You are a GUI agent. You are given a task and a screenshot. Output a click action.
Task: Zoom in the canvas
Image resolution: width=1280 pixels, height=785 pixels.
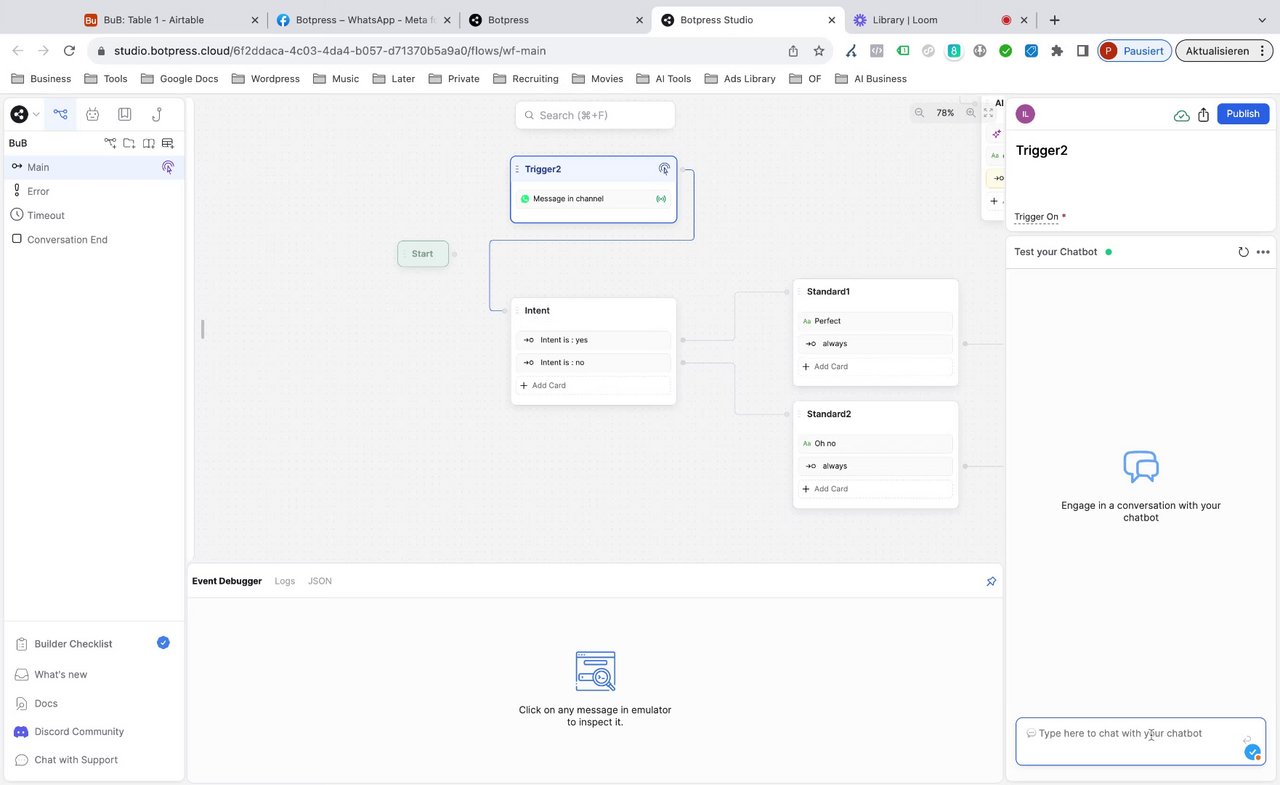pos(970,113)
